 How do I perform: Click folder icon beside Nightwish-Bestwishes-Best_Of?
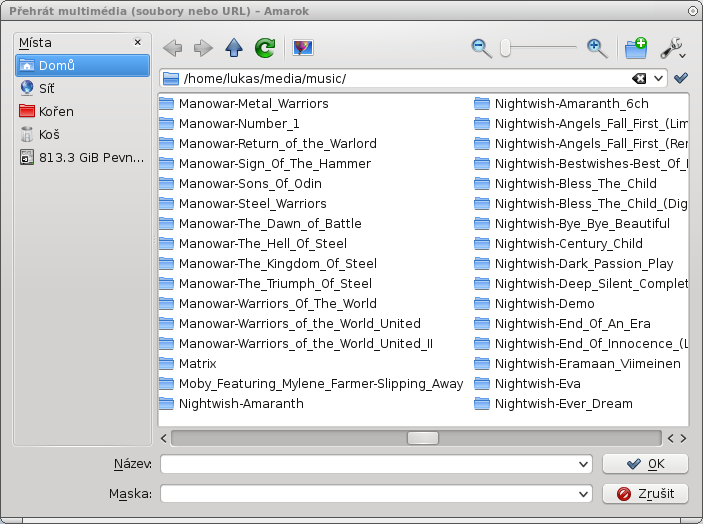coord(482,164)
